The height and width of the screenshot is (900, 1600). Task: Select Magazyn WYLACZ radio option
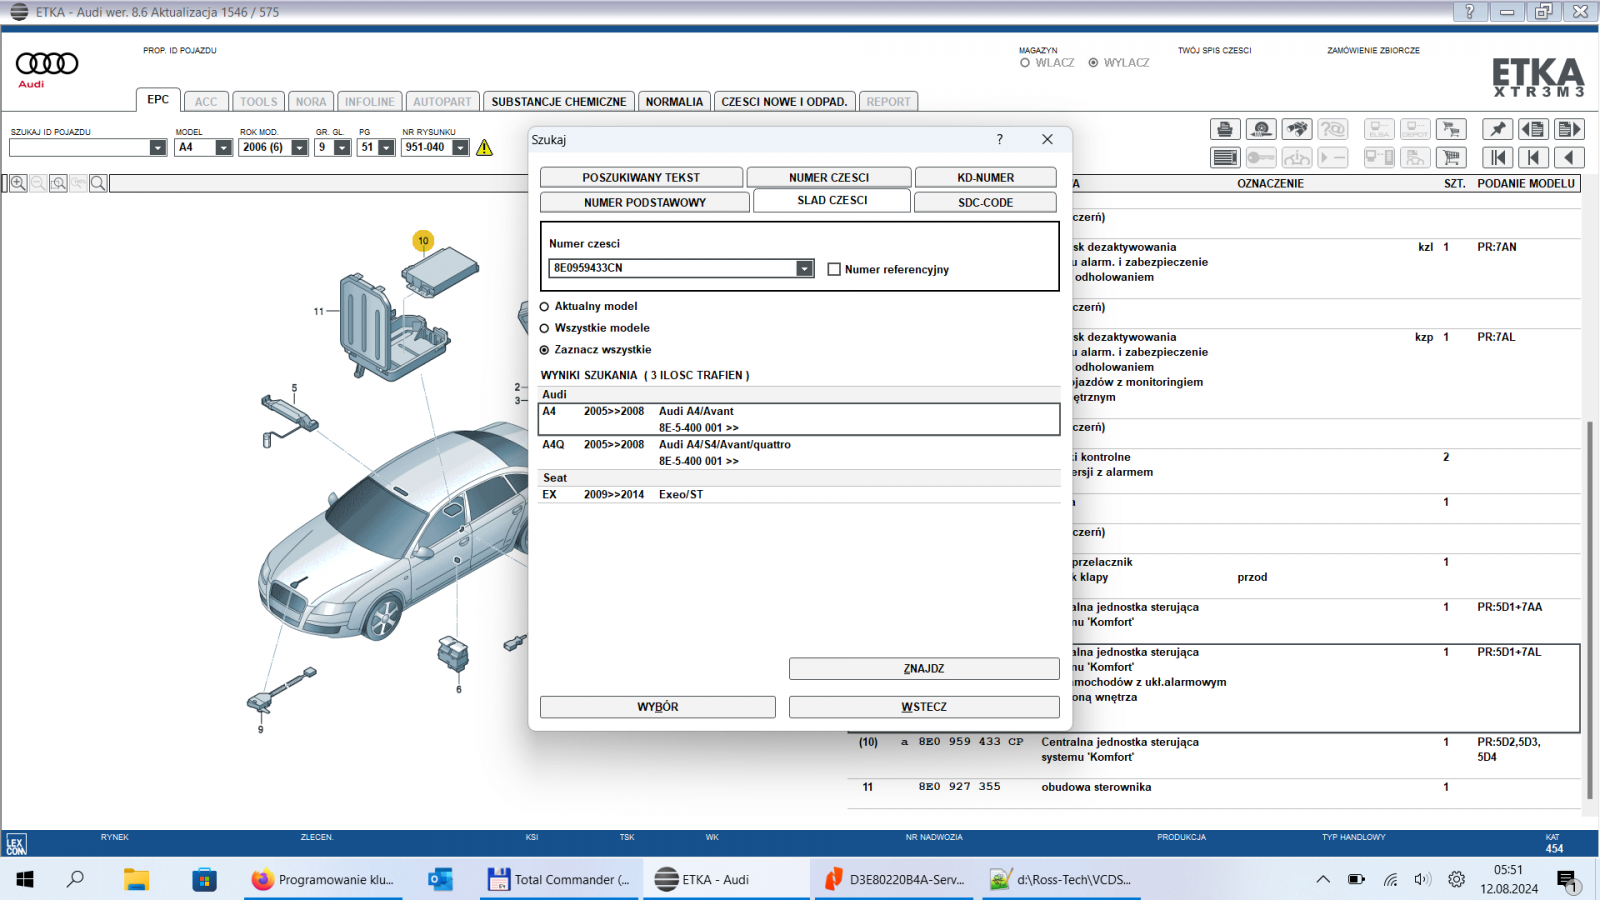click(x=1093, y=63)
